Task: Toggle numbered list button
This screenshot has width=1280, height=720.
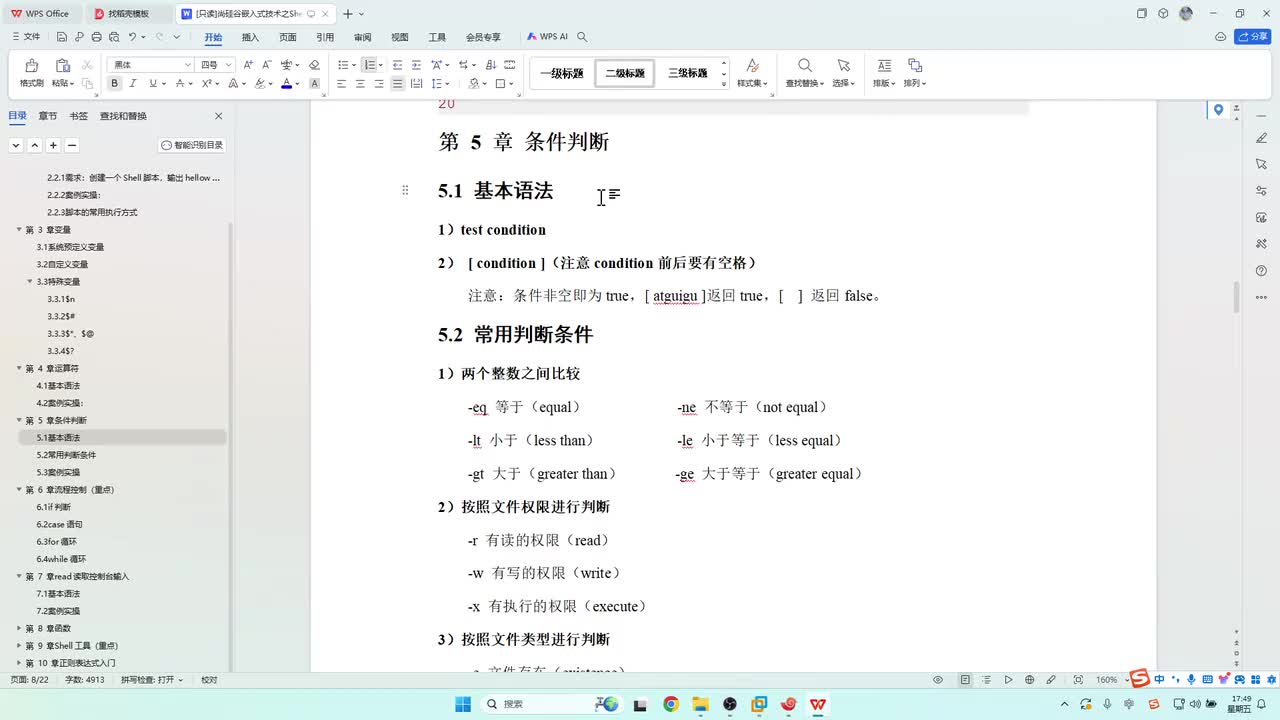Action: pos(369,64)
